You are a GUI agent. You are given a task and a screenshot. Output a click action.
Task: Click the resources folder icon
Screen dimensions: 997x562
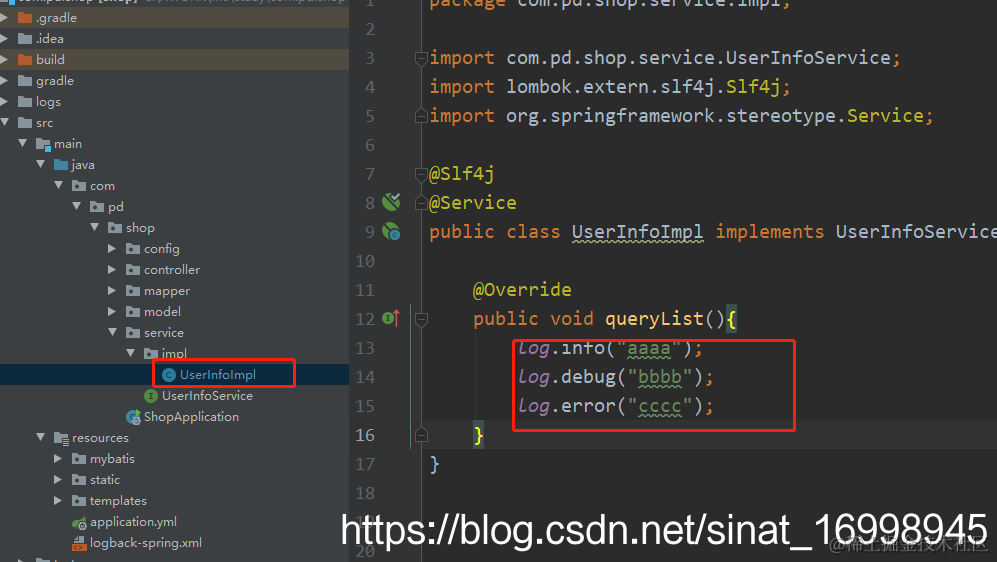coord(61,438)
